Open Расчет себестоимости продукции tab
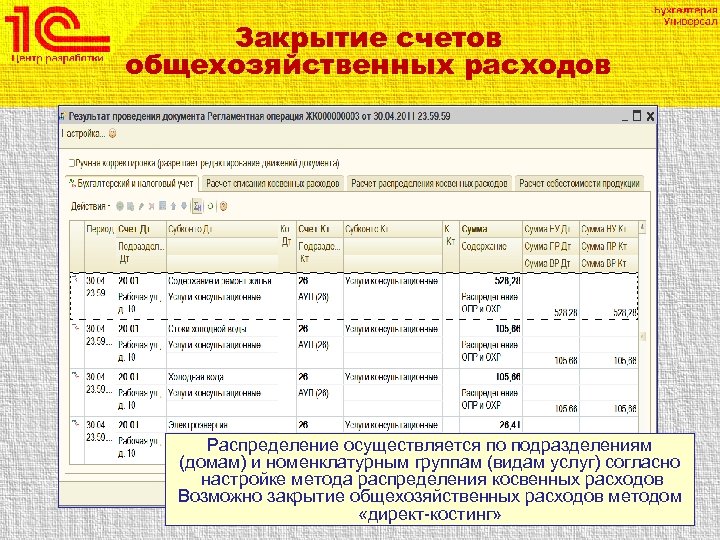This screenshot has height=540, width=720. [579, 183]
